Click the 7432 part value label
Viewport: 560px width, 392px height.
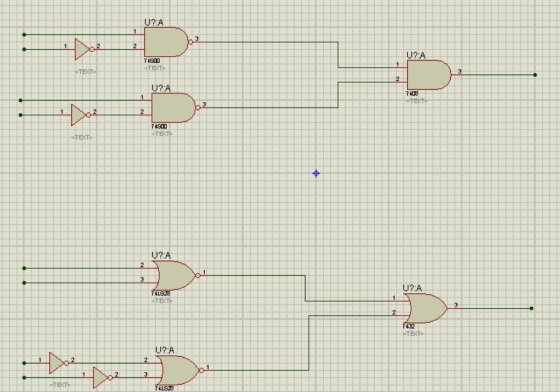tap(409, 327)
